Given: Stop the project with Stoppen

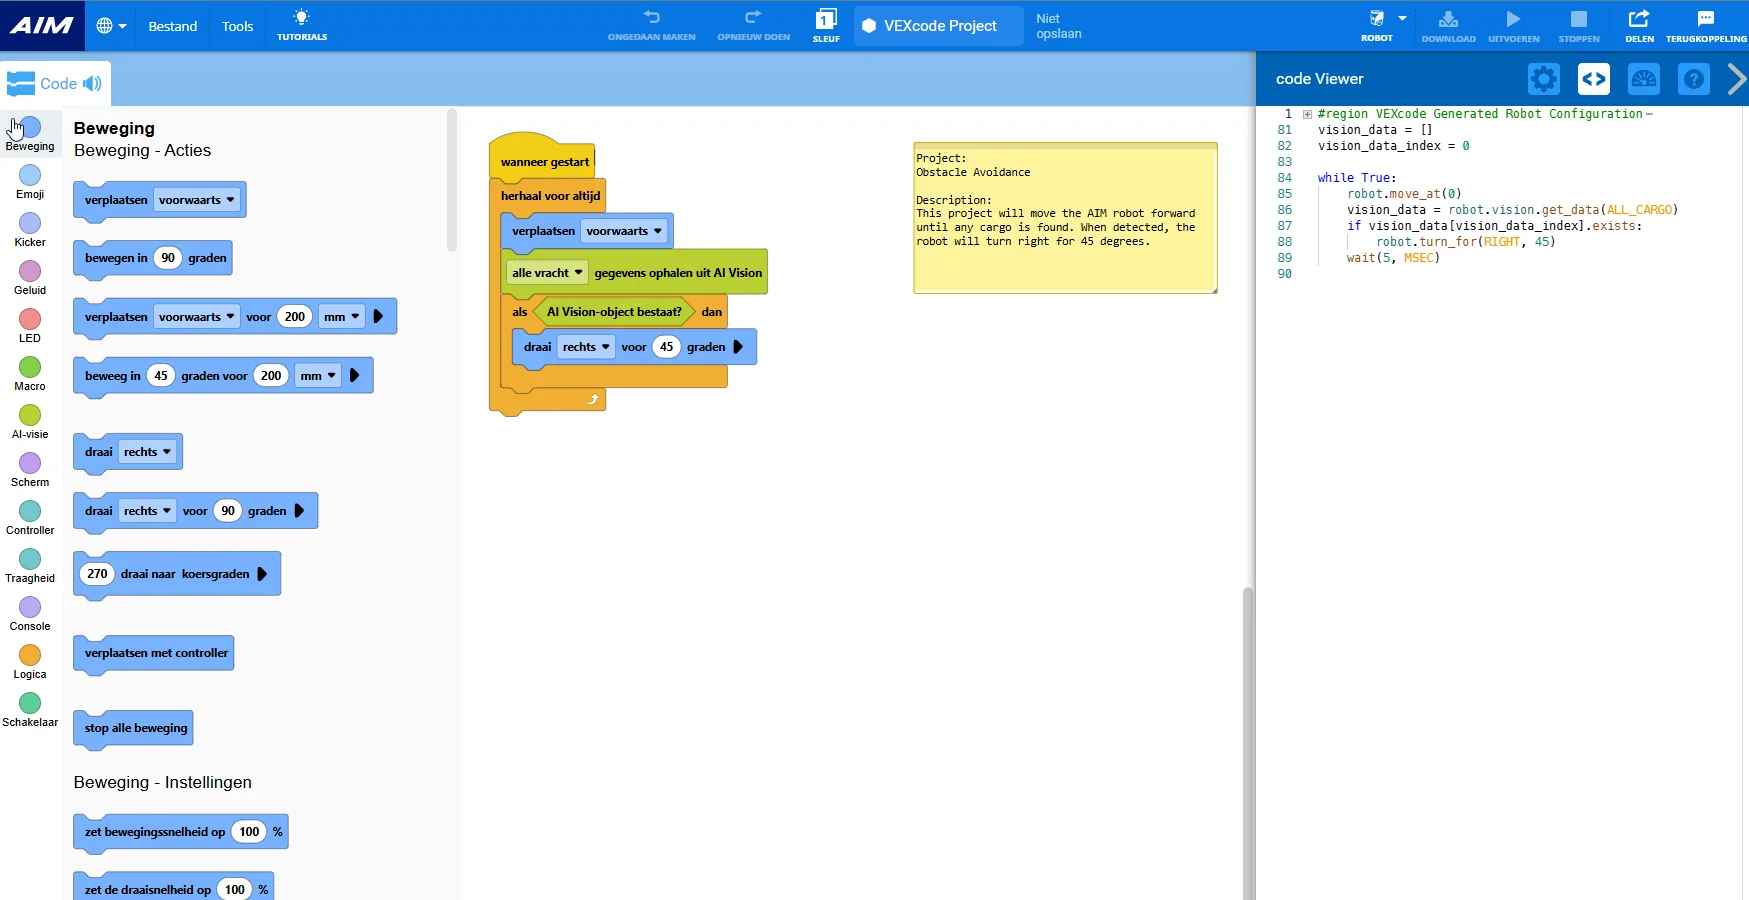Looking at the screenshot, I should (x=1579, y=25).
